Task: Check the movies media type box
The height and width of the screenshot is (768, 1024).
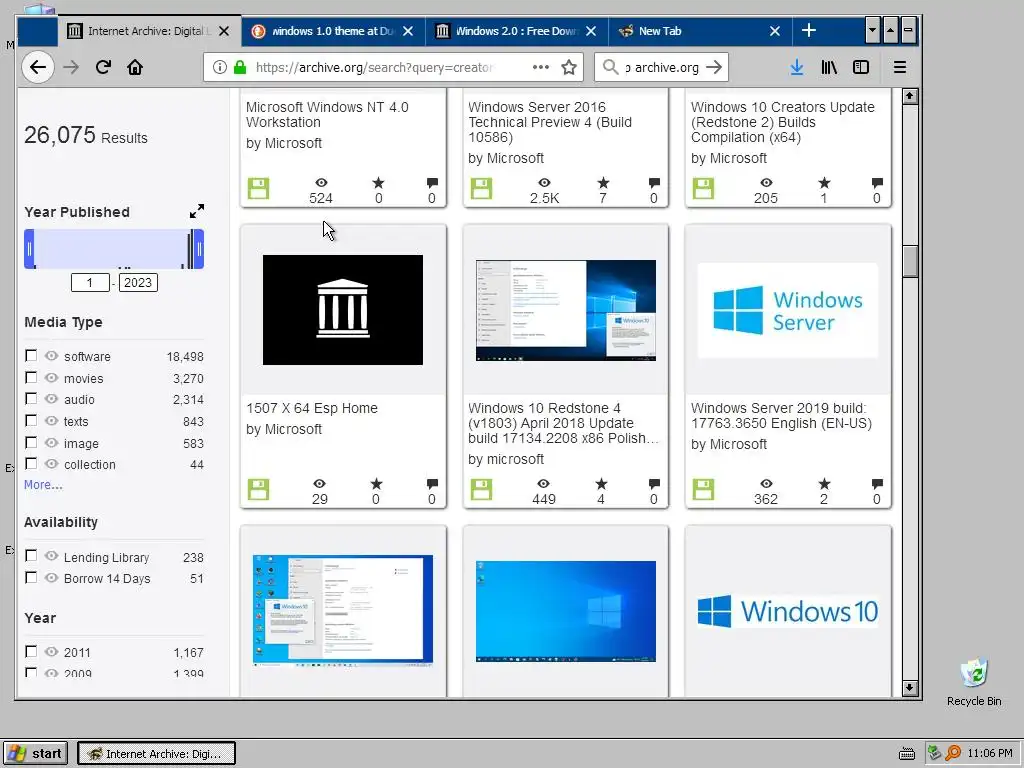Action: pos(31,377)
